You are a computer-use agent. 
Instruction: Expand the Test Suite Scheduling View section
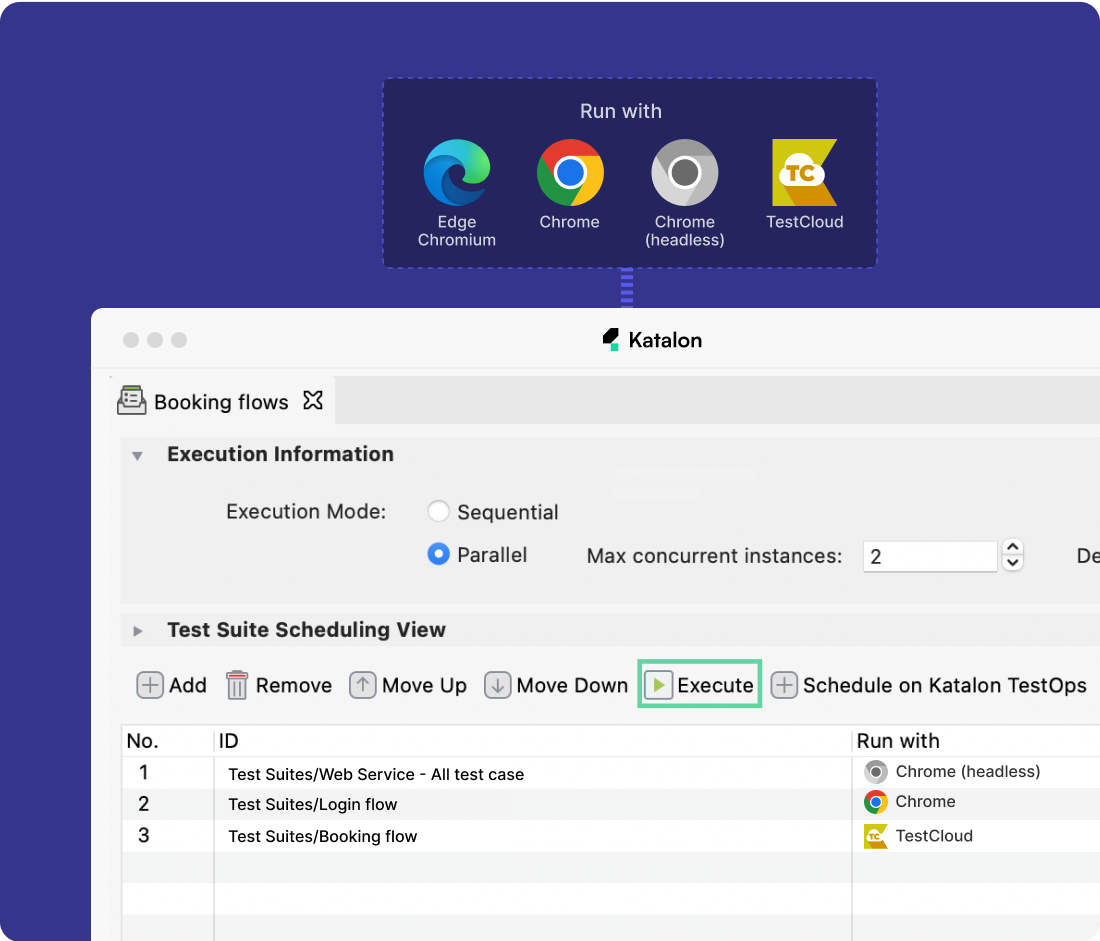137,630
